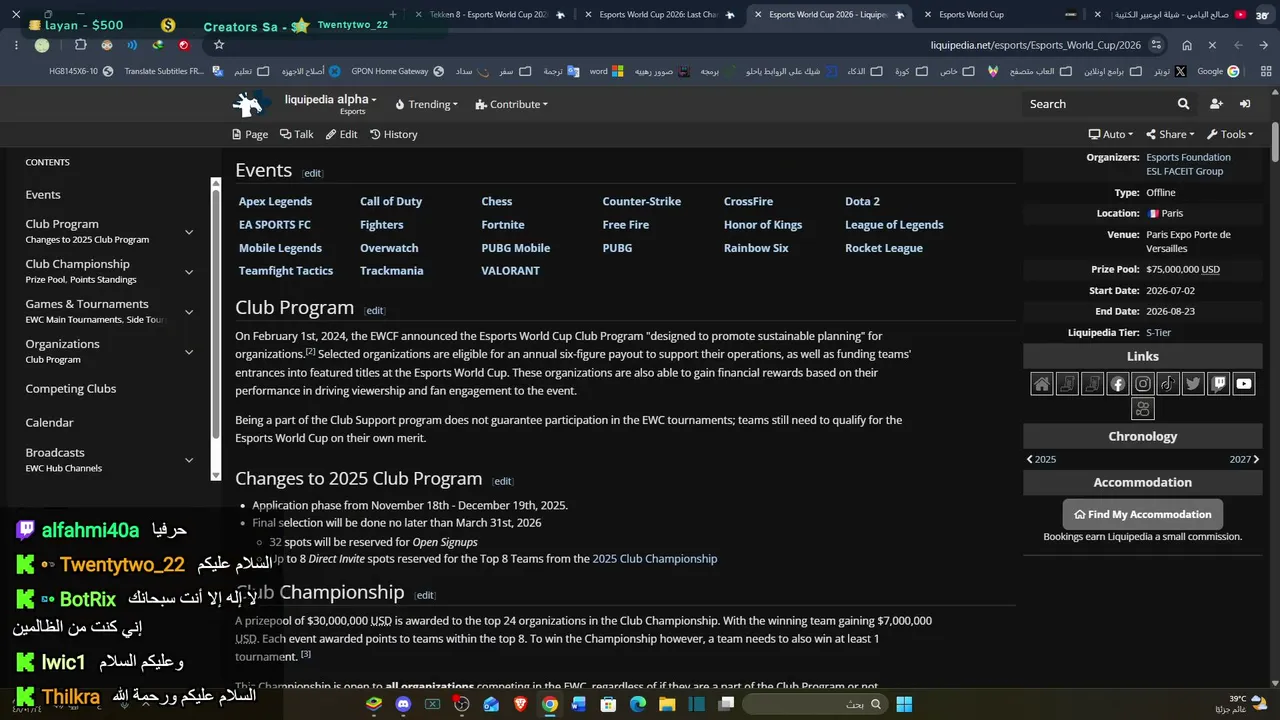The image size is (1280, 720).
Task: Open the TikTok link icon
Action: pos(1168,384)
